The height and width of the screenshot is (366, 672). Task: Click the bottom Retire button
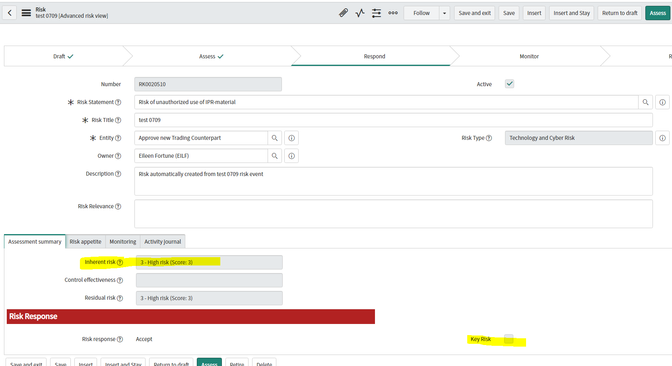click(x=237, y=363)
